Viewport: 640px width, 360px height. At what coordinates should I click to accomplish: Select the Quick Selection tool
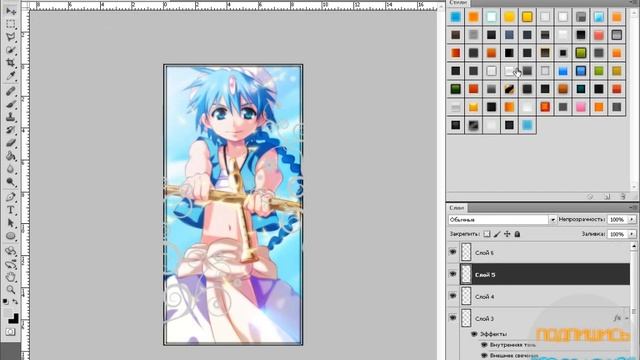point(11,50)
